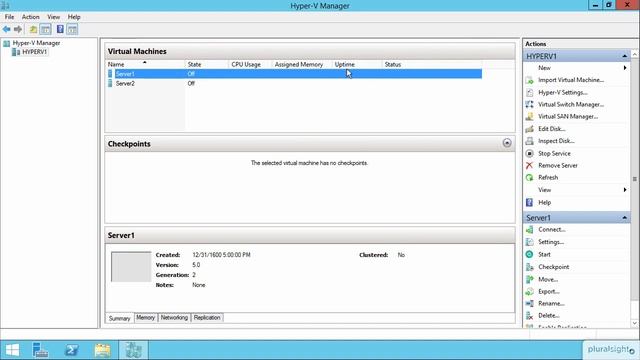
Task: Click the green Refresh icon
Action: click(x=529, y=178)
